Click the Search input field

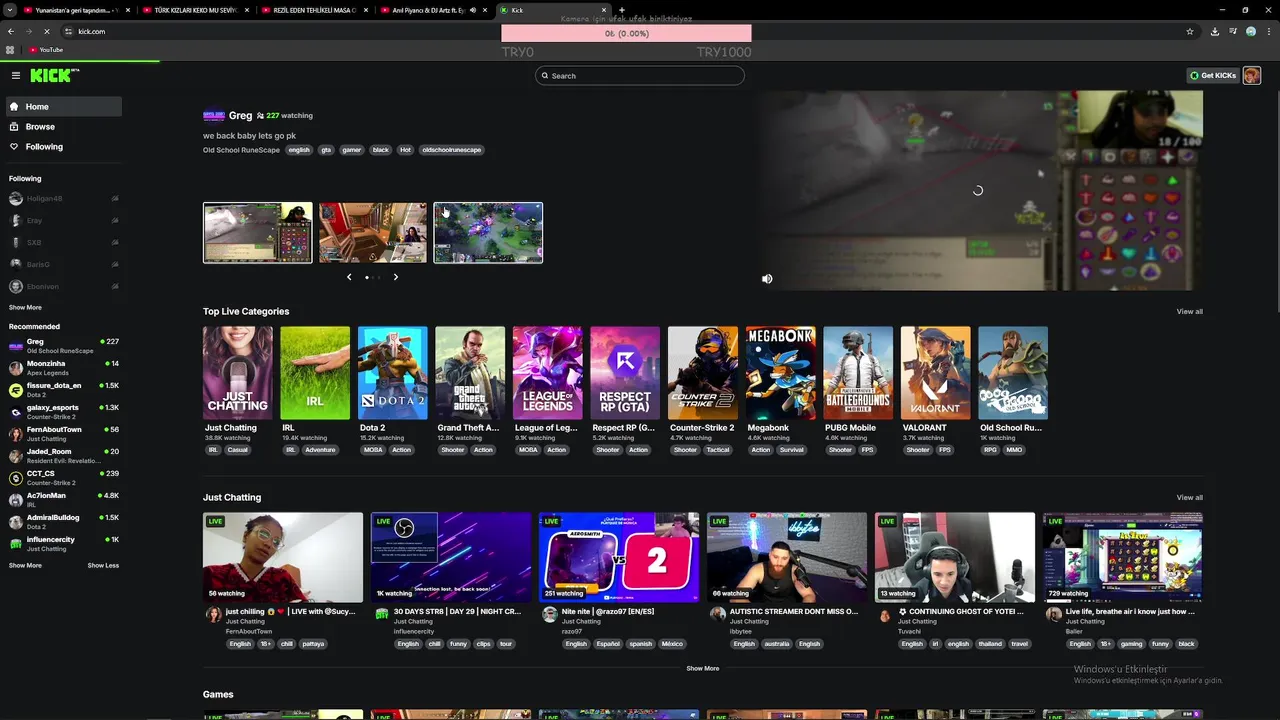click(640, 76)
